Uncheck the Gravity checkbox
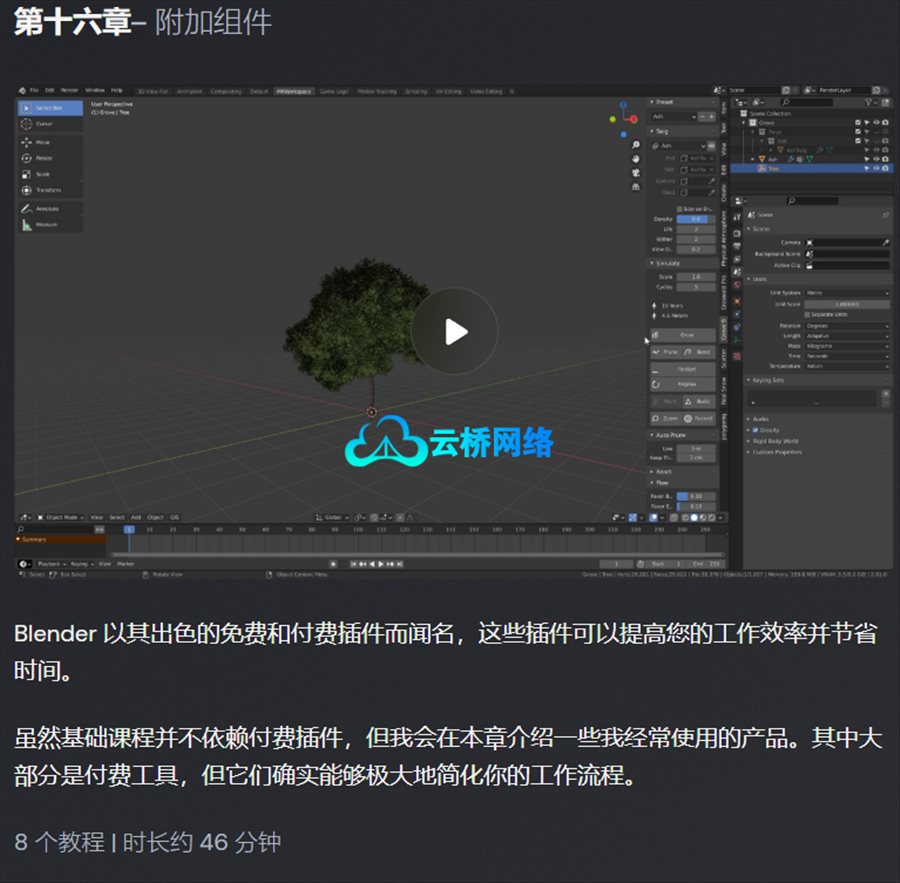 pyautogui.click(x=753, y=430)
